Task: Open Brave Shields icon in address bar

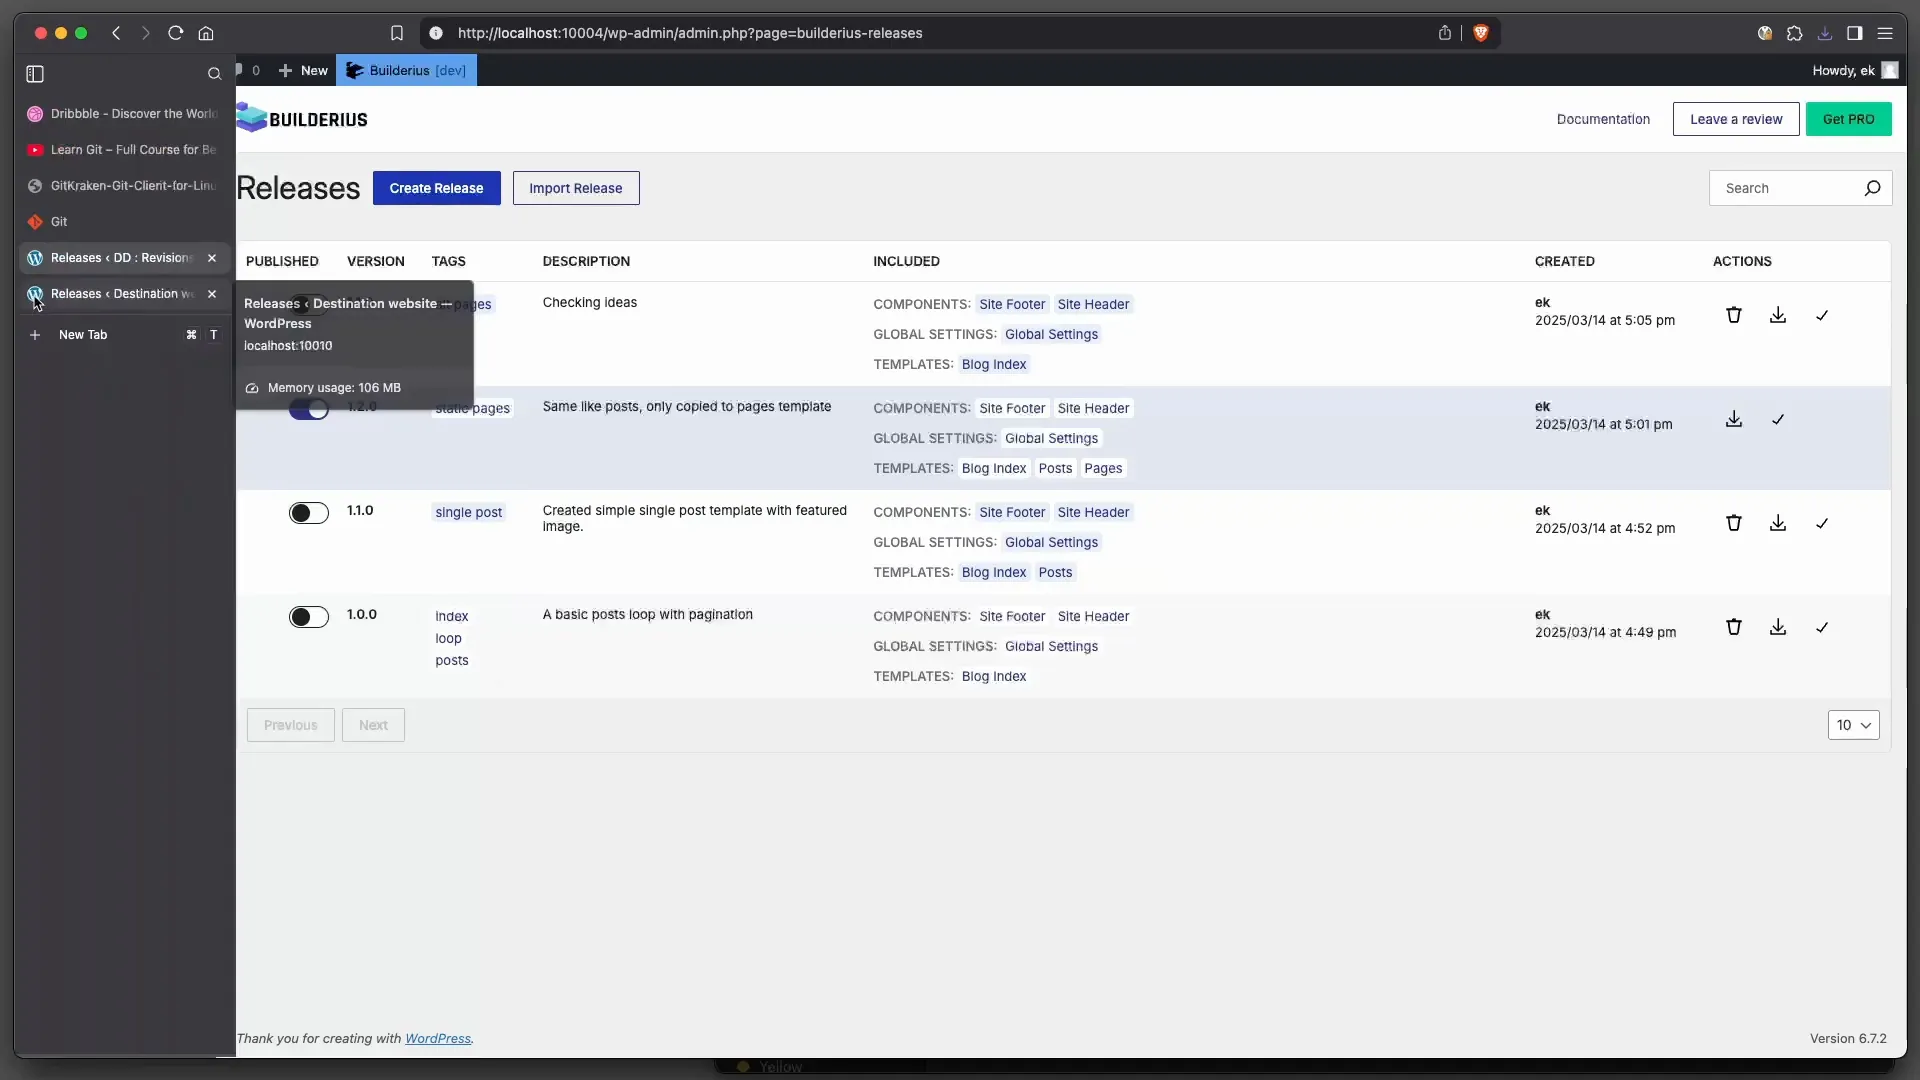Action: point(1481,33)
